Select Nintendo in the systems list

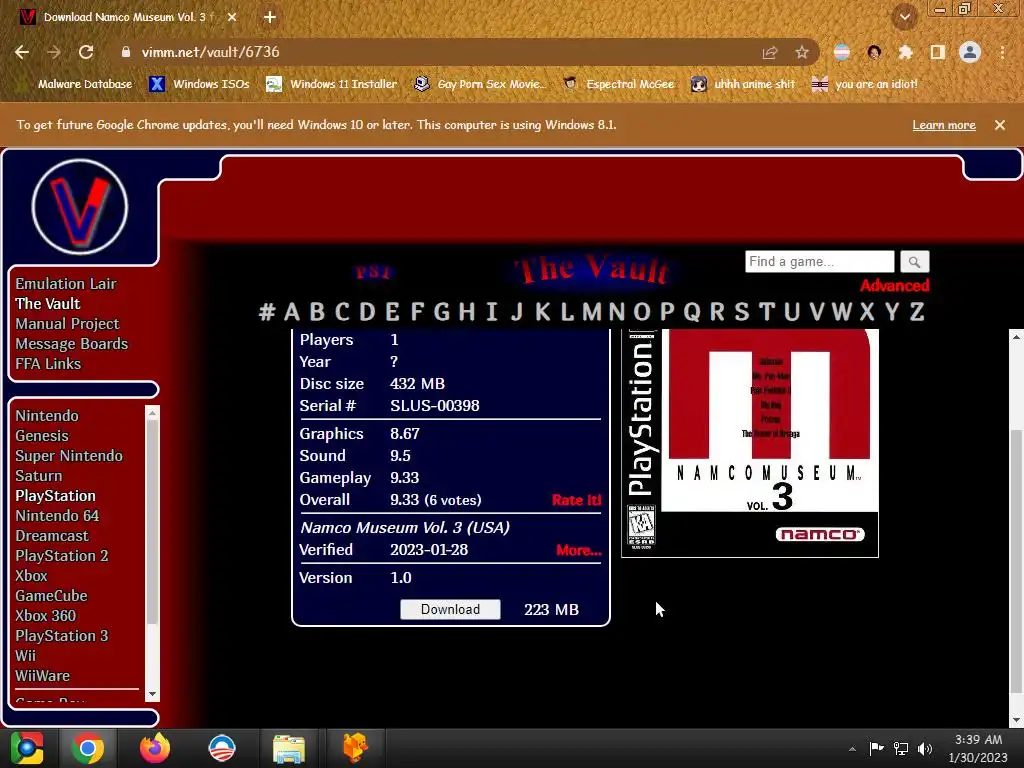point(47,416)
